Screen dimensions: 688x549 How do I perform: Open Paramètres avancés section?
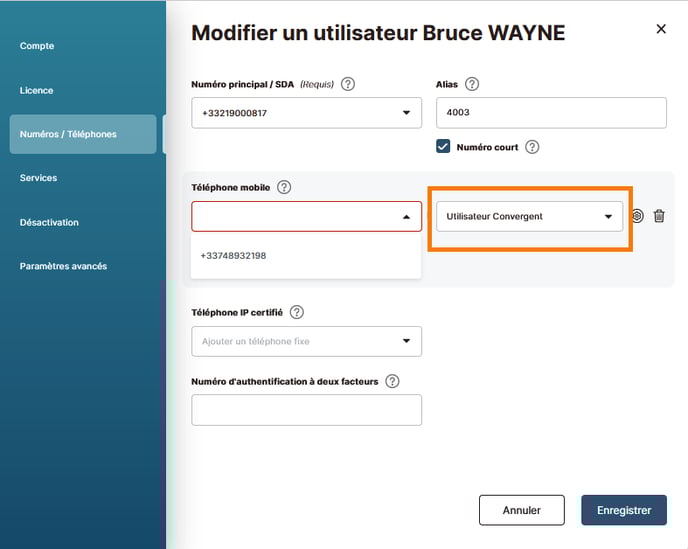tap(63, 266)
